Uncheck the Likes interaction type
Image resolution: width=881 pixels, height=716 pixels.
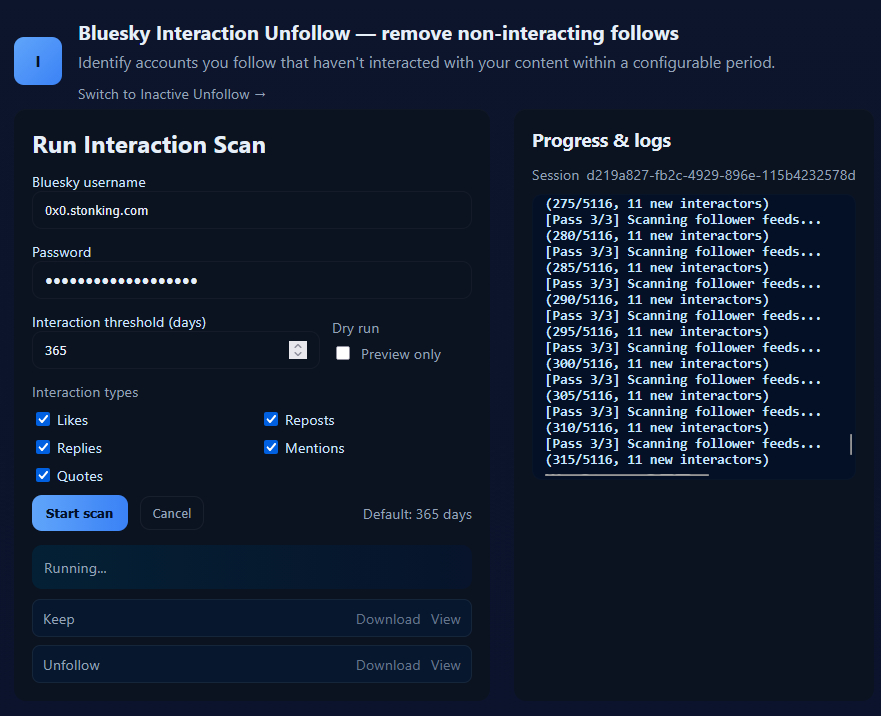43,420
